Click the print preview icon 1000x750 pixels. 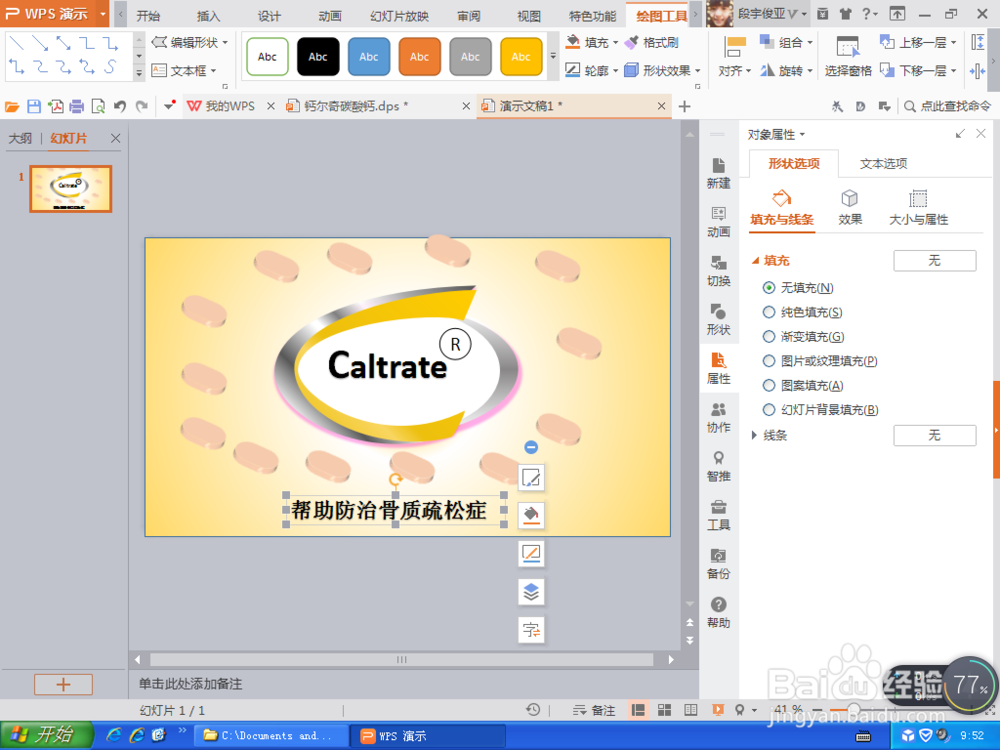coord(98,106)
